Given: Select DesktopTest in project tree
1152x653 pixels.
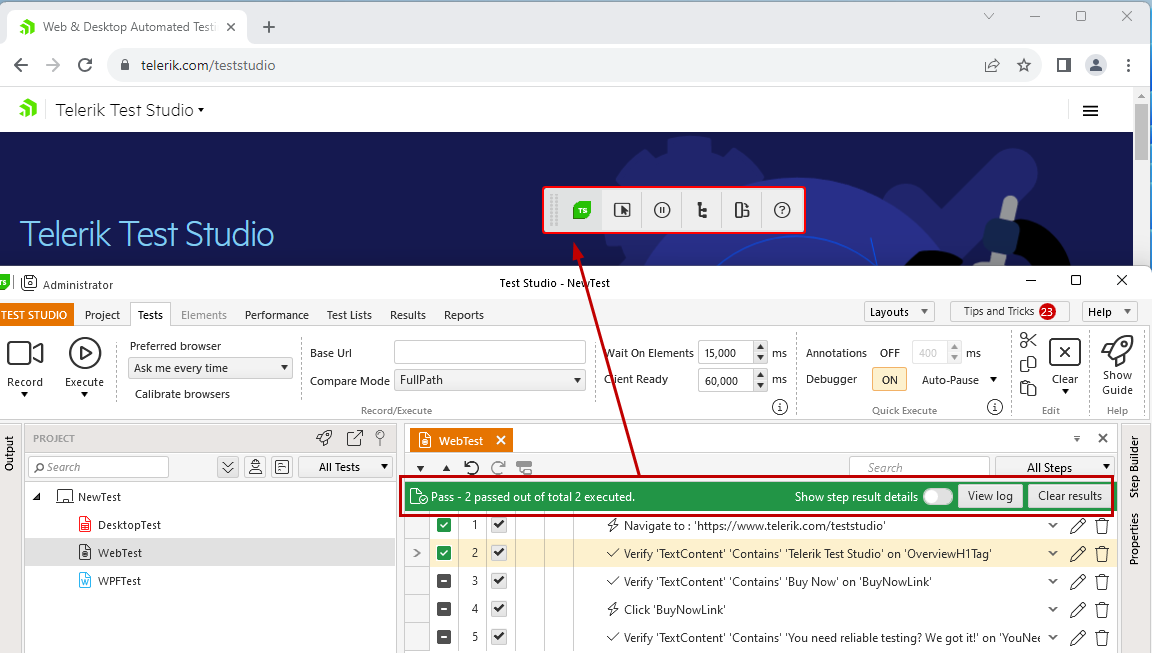Looking at the screenshot, I should (x=129, y=525).
